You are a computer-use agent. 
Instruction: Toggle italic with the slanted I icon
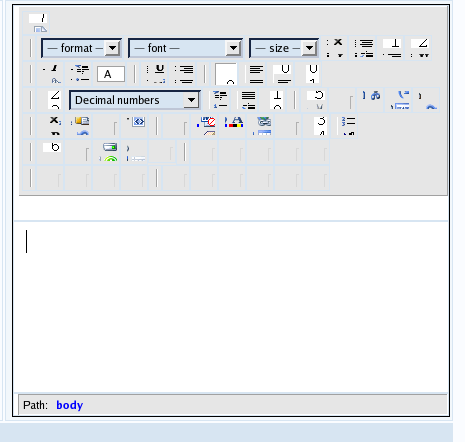point(54,69)
